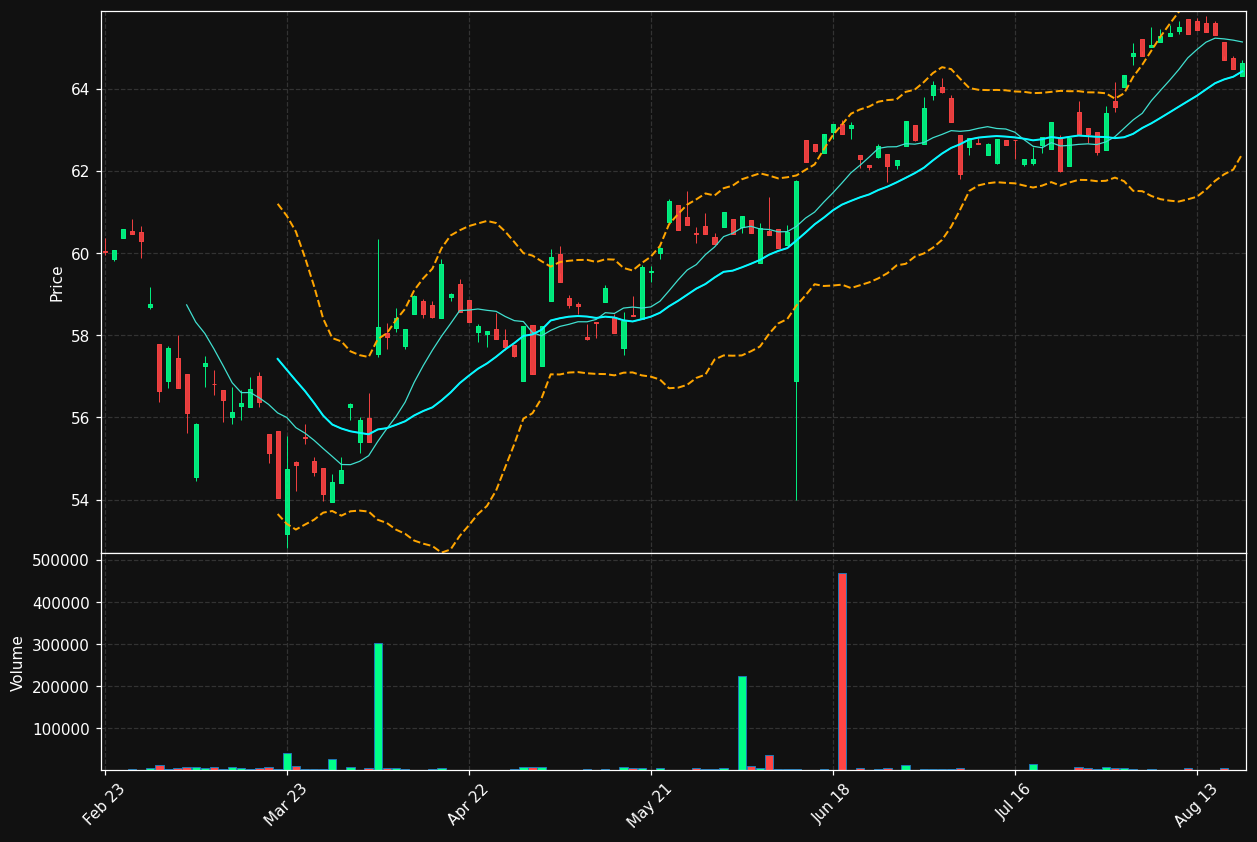Click the 'Apr 22' date label

click(469, 805)
